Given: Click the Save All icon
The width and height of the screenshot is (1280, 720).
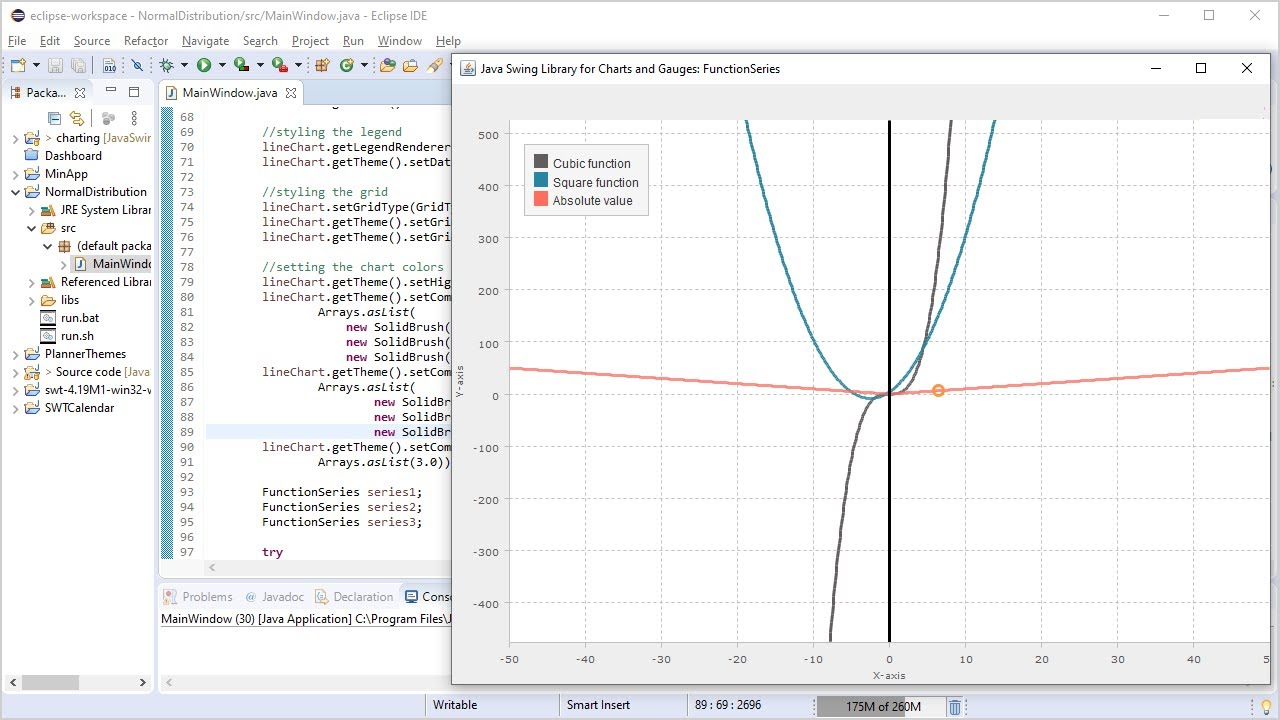Looking at the screenshot, I should tap(78, 65).
